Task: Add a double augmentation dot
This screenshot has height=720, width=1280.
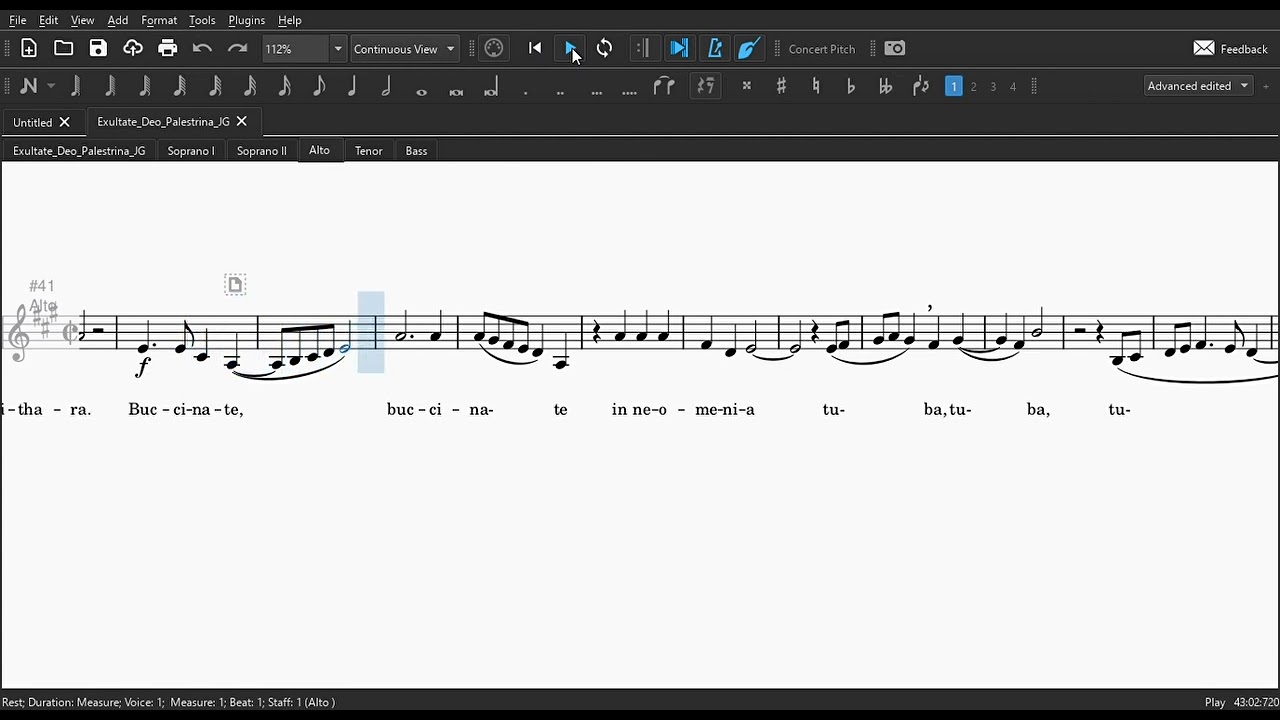Action: coord(560,91)
